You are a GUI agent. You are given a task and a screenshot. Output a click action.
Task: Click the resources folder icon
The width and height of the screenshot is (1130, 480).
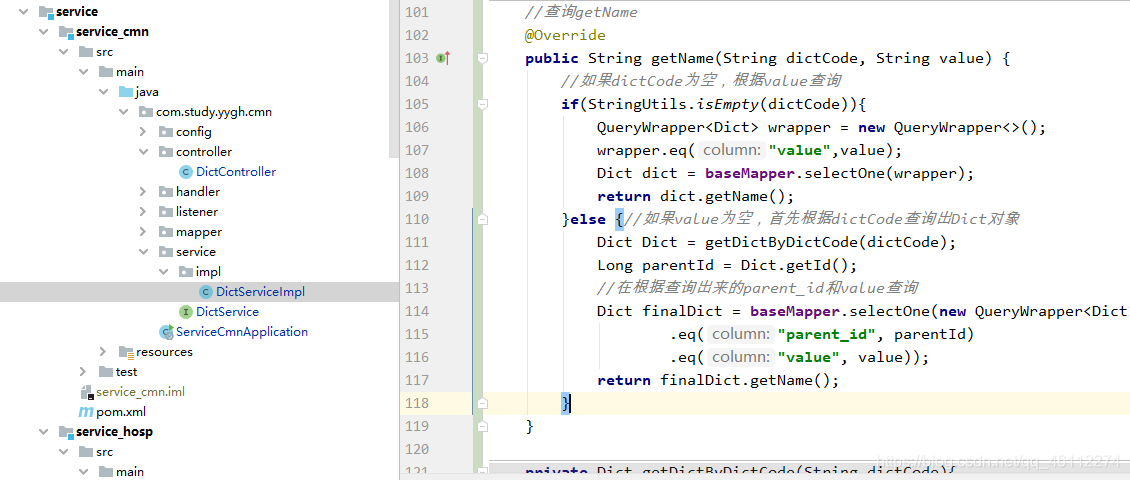pos(125,352)
